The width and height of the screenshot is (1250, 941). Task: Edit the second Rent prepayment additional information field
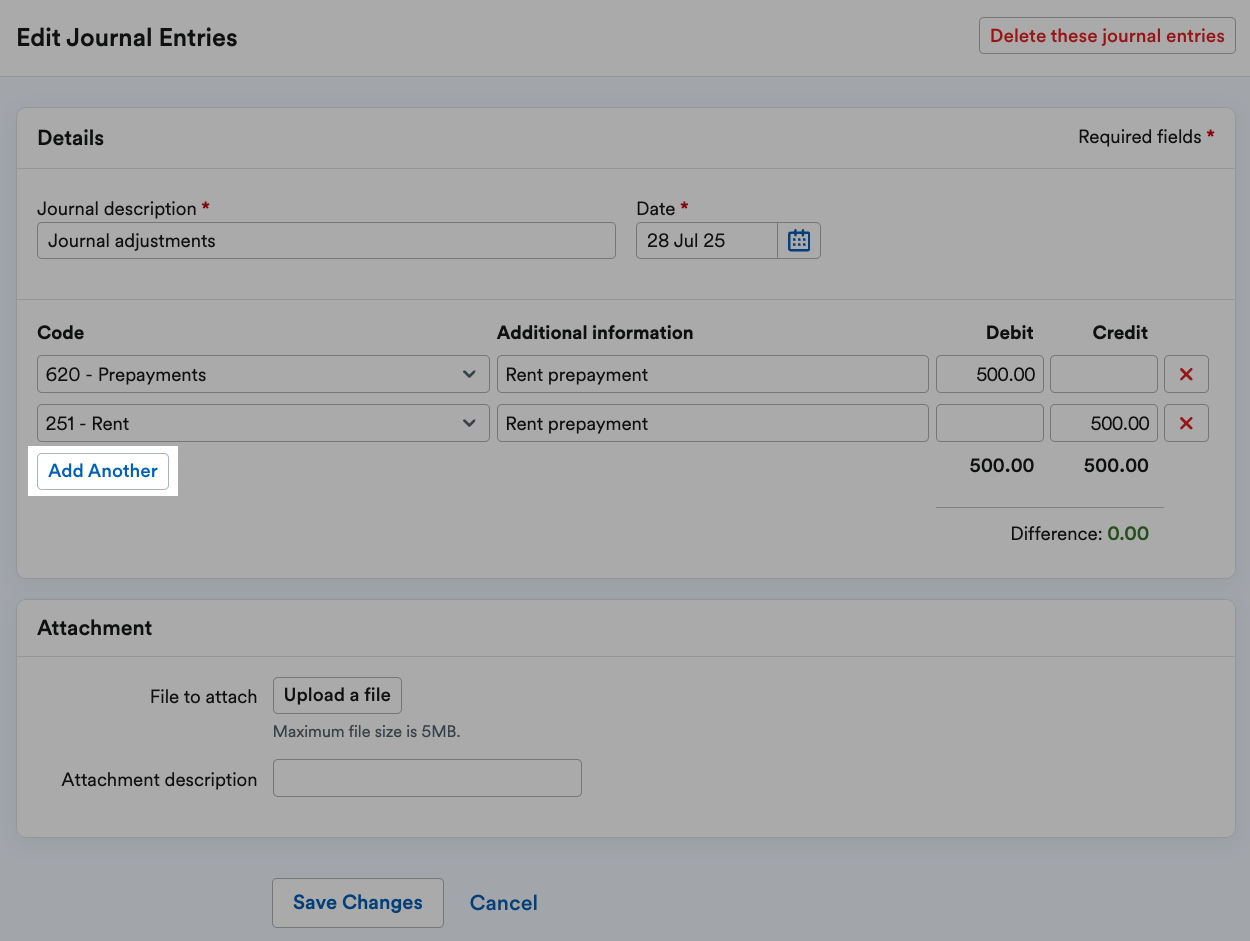click(x=712, y=422)
